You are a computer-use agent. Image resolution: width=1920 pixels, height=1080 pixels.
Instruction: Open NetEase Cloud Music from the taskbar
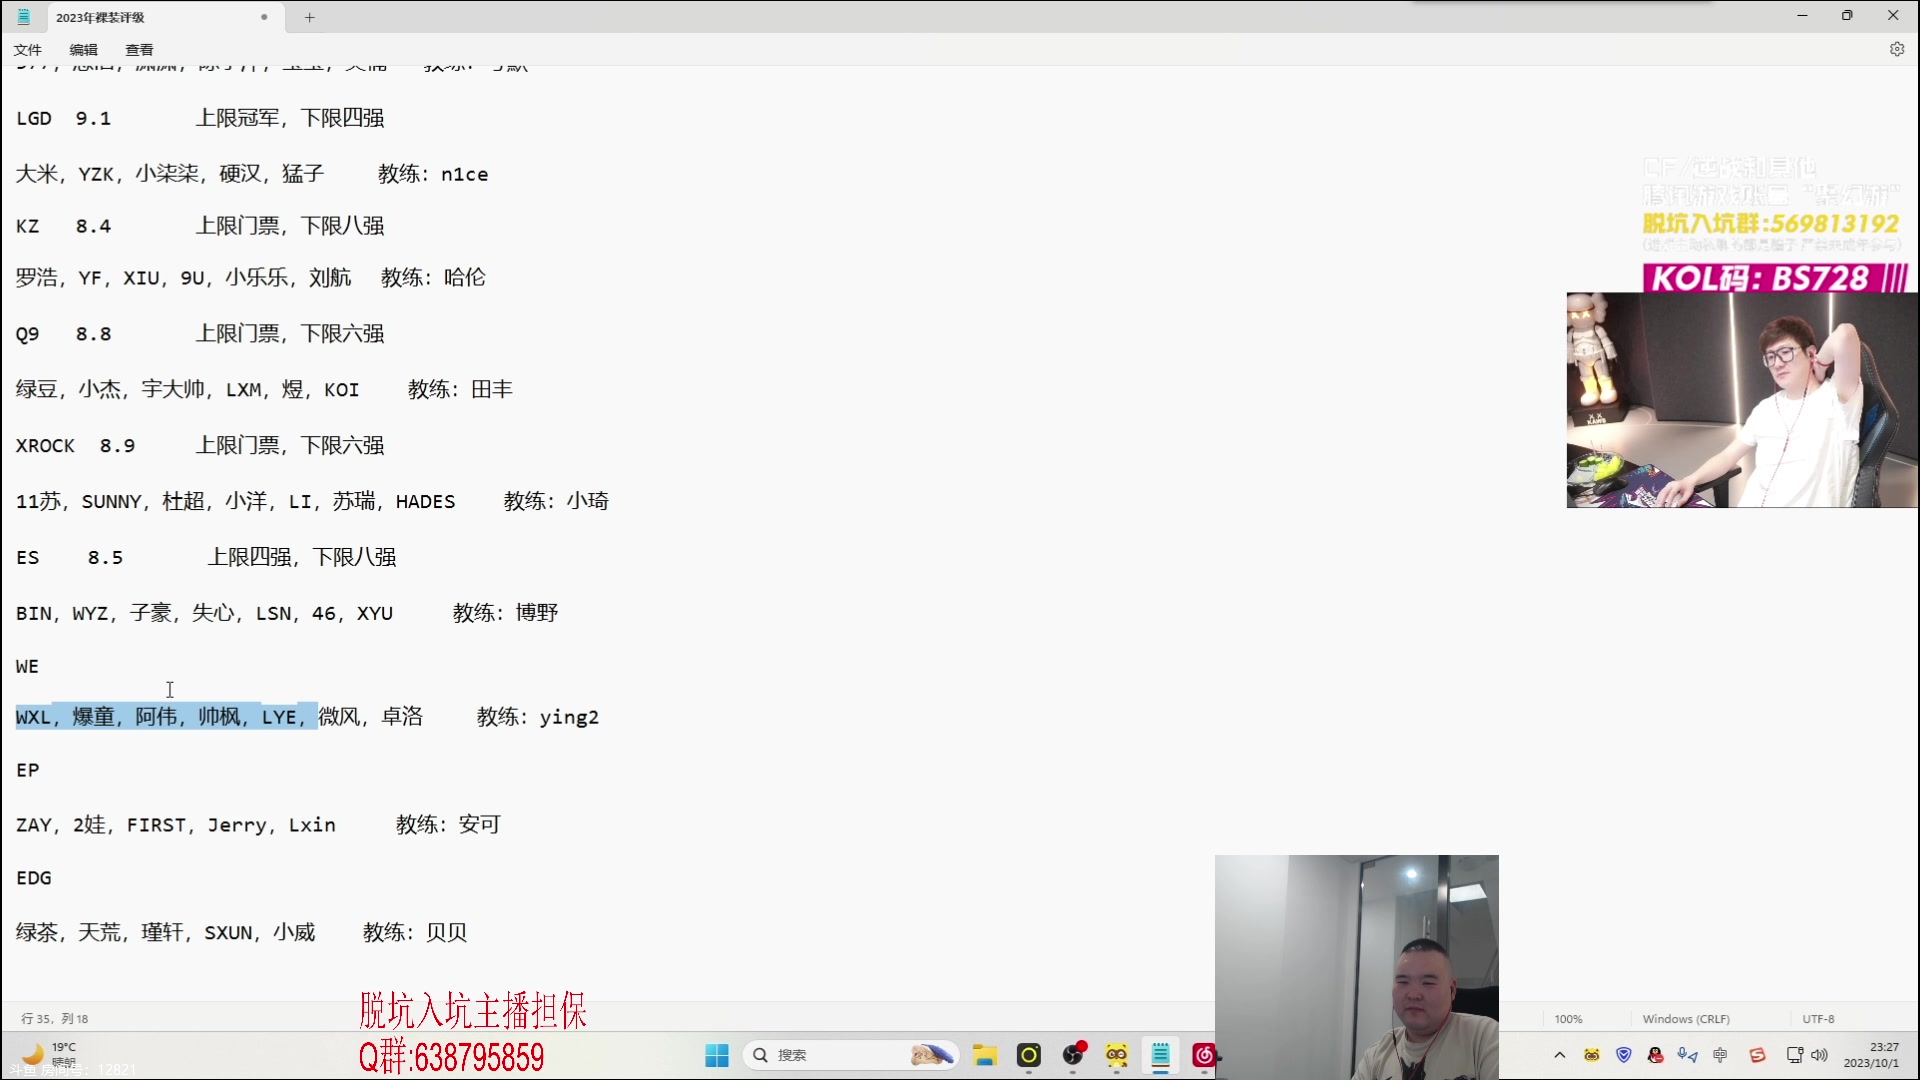pyautogui.click(x=1203, y=1055)
